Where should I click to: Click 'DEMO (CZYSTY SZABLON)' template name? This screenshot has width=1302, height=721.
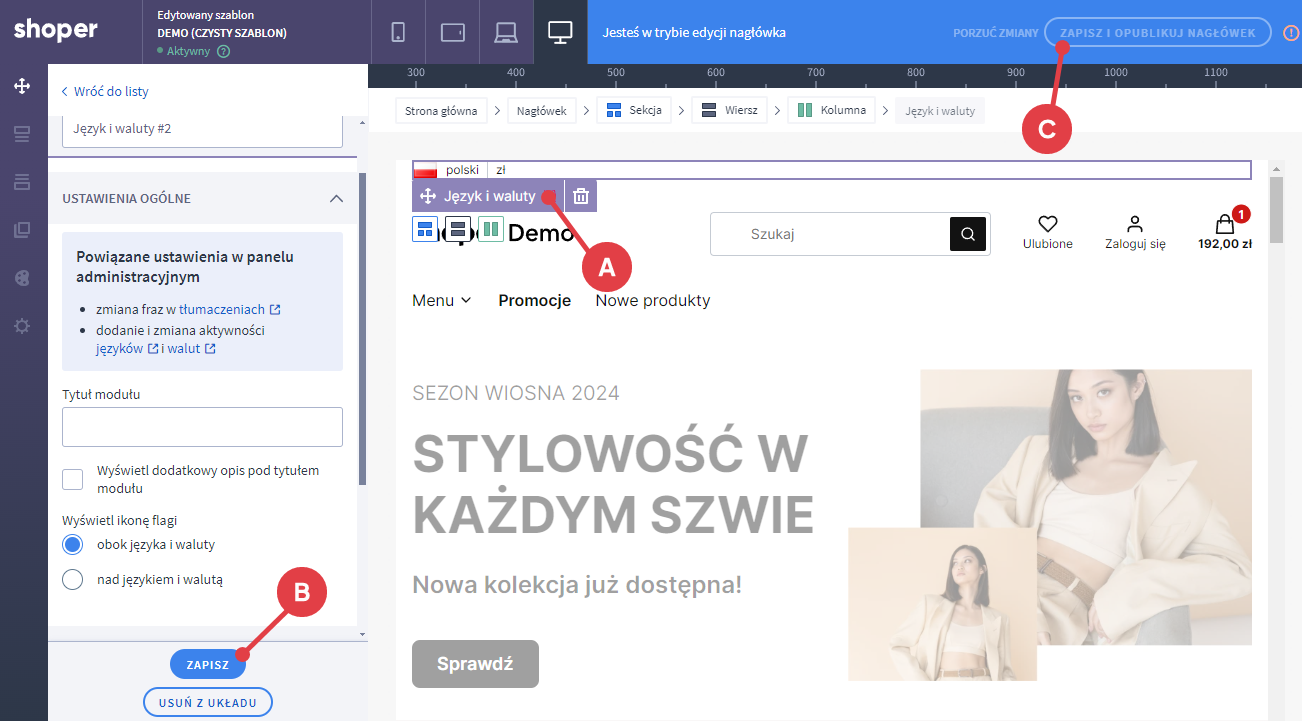click(222, 33)
